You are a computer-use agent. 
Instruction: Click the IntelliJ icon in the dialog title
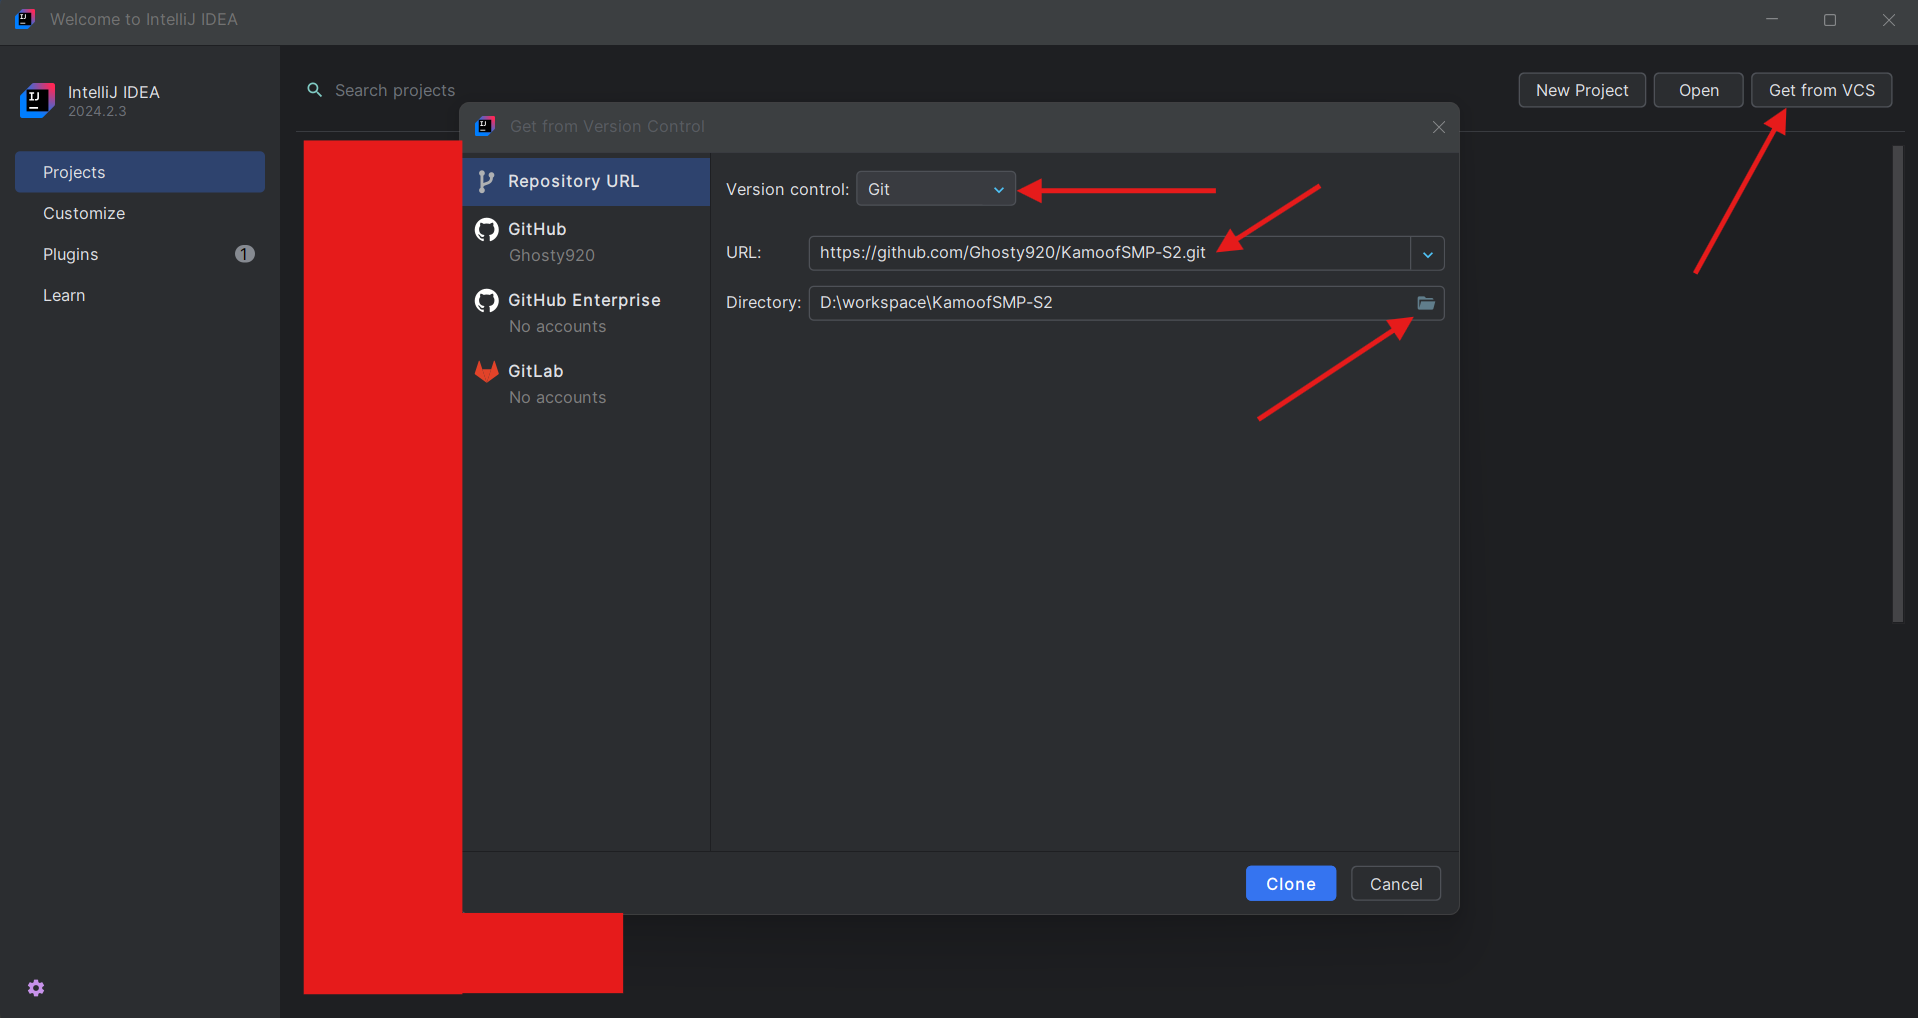pyautogui.click(x=485, y=126)
